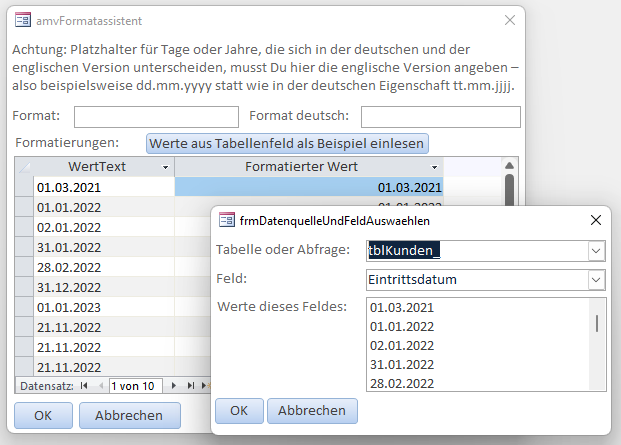This screenshot has height=445, width=621.
Task: Click row selector of the 01.03.2021 record
Action: click(x=24, y=187)
